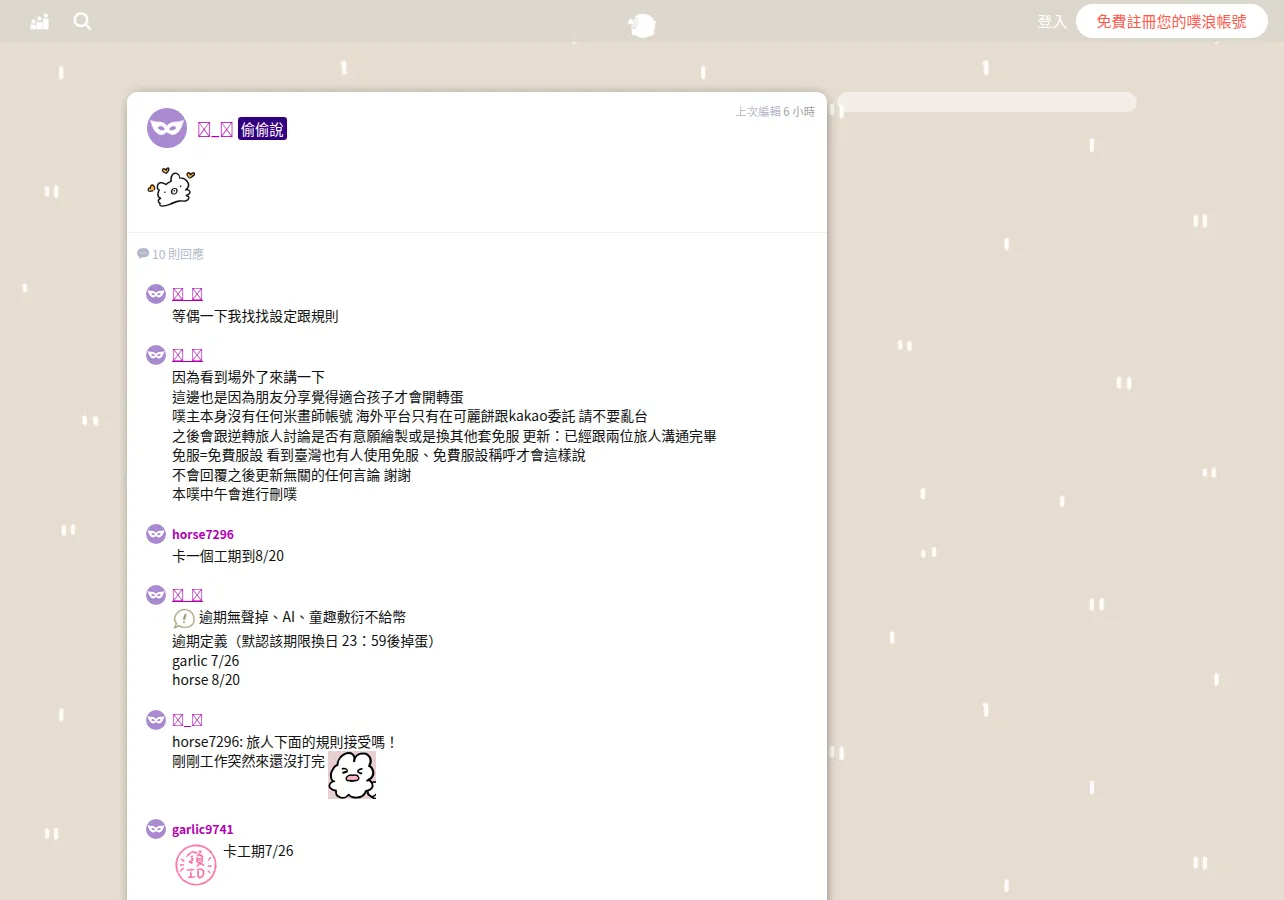
Task: Click the 上次編輯 6 小時 timestamp
Action: [775, 111]
